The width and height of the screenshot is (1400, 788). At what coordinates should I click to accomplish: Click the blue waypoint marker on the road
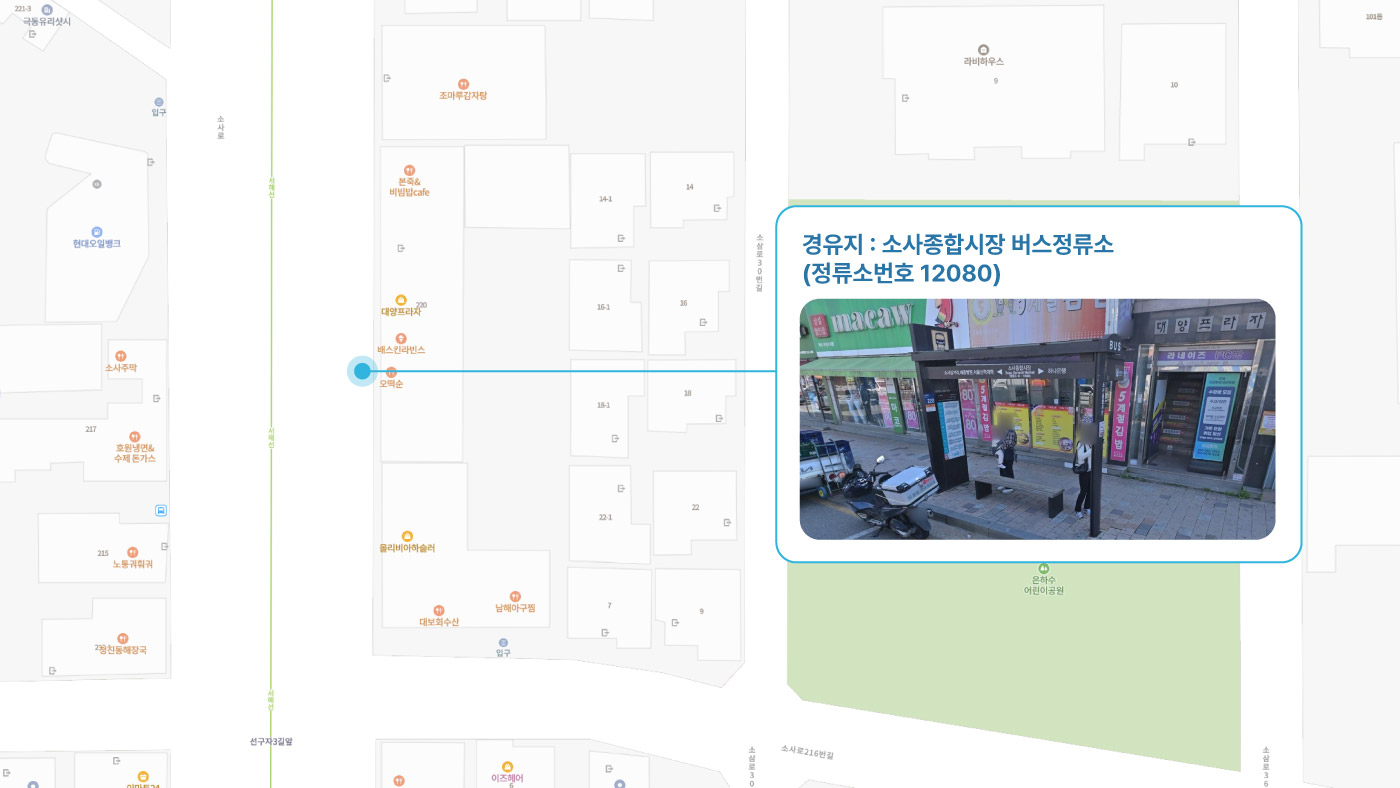point(362,371)
